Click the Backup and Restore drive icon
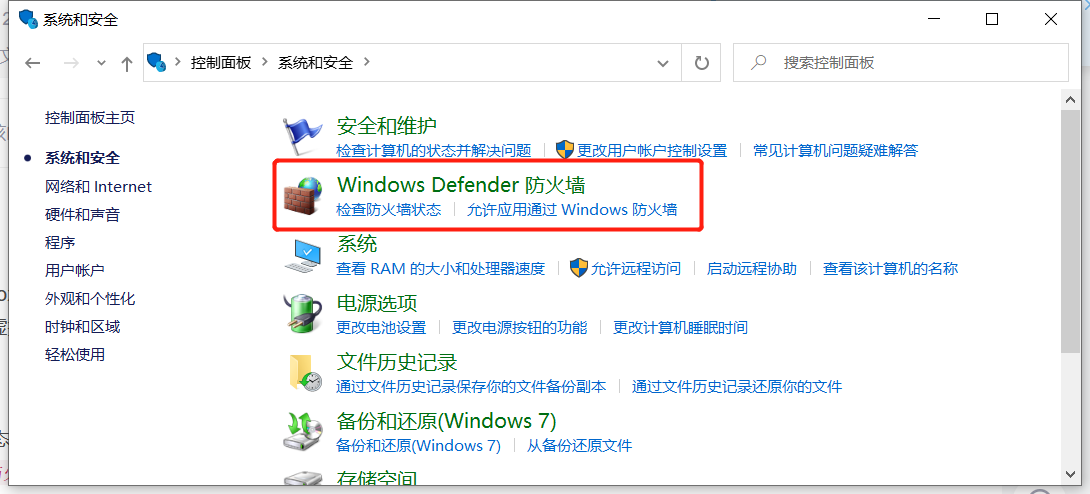The image size is (1090, 494). [303, 433]
